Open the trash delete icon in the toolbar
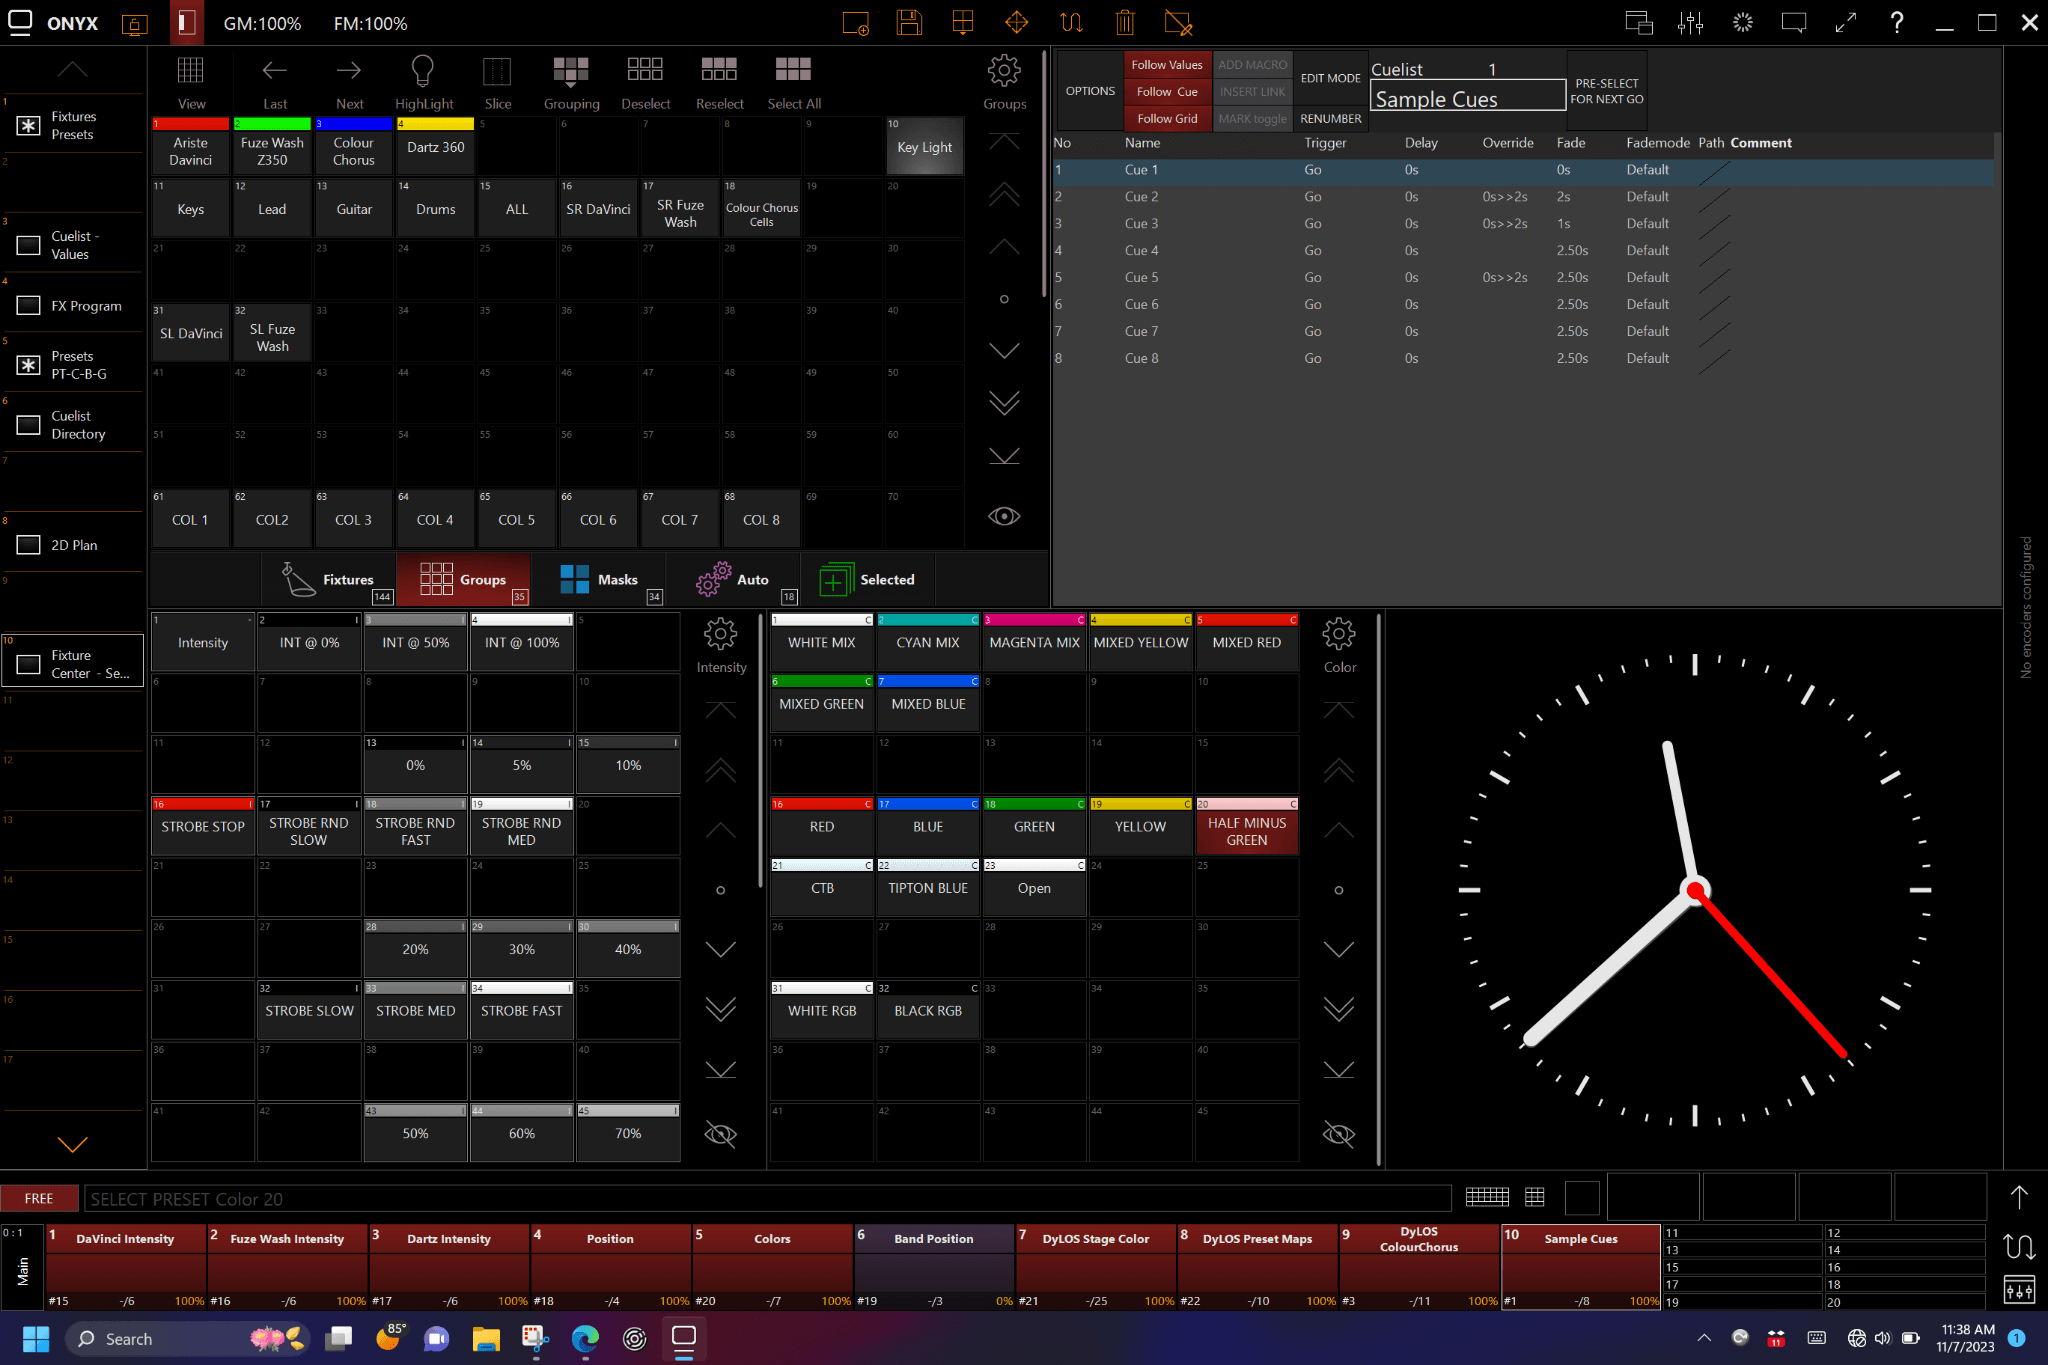The image size is (2048, 1365). click(x=1125, y=22)
